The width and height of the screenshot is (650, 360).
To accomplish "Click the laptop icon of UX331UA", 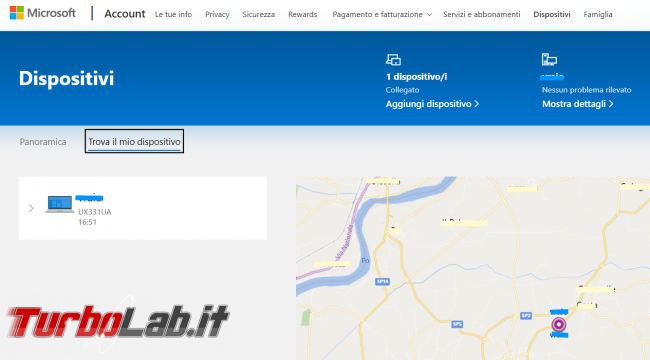I will 60,204.
